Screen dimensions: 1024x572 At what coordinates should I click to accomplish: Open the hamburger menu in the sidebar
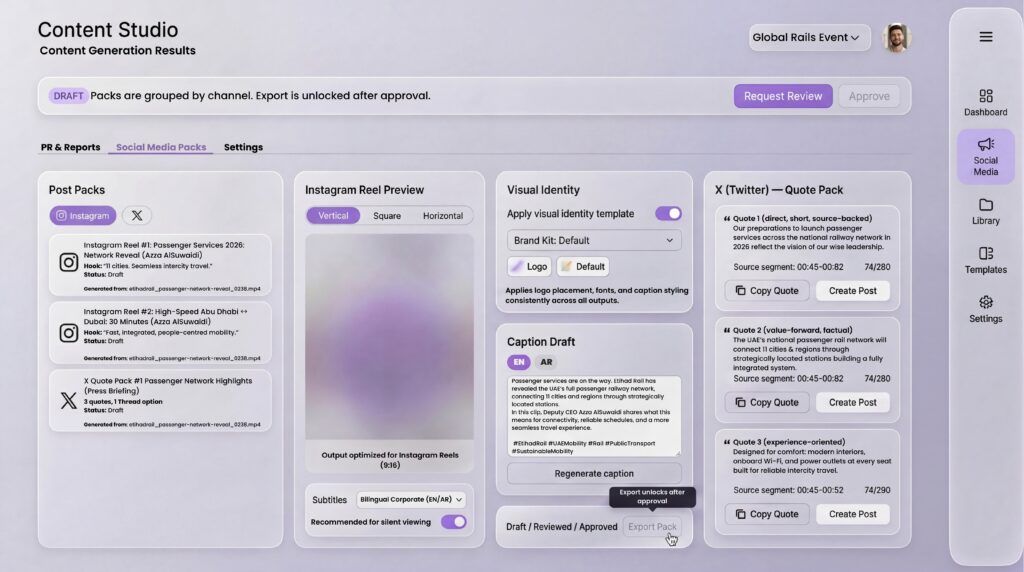(x=985, y=37)
